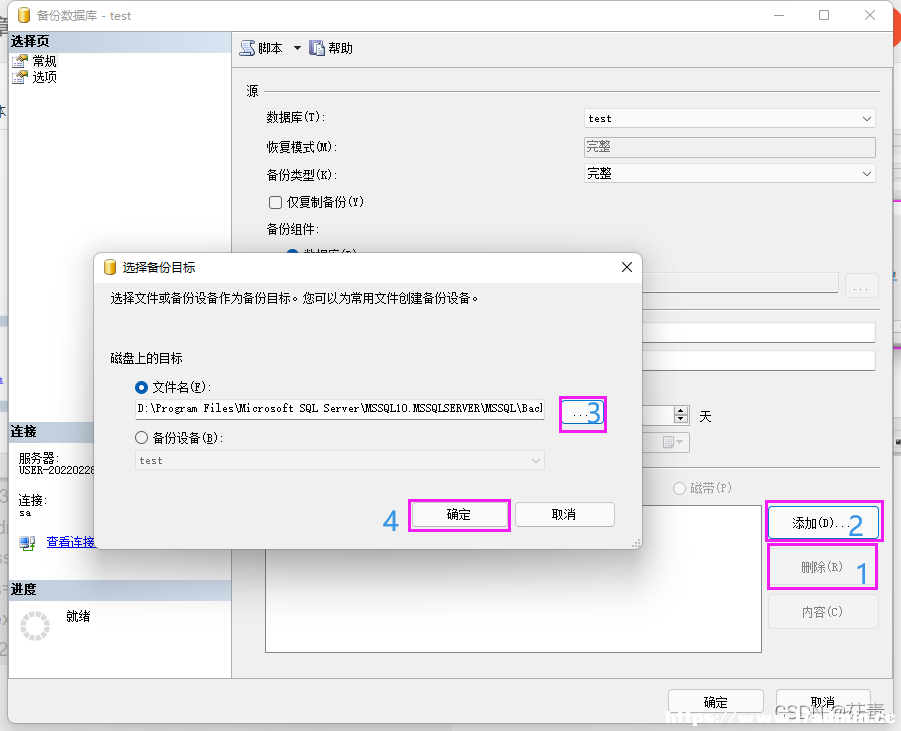Viewport: 901px width, 731px height.
Task: Open the backup device dropdown showing test
Action: pyautogui.click(x=340, y=460)
